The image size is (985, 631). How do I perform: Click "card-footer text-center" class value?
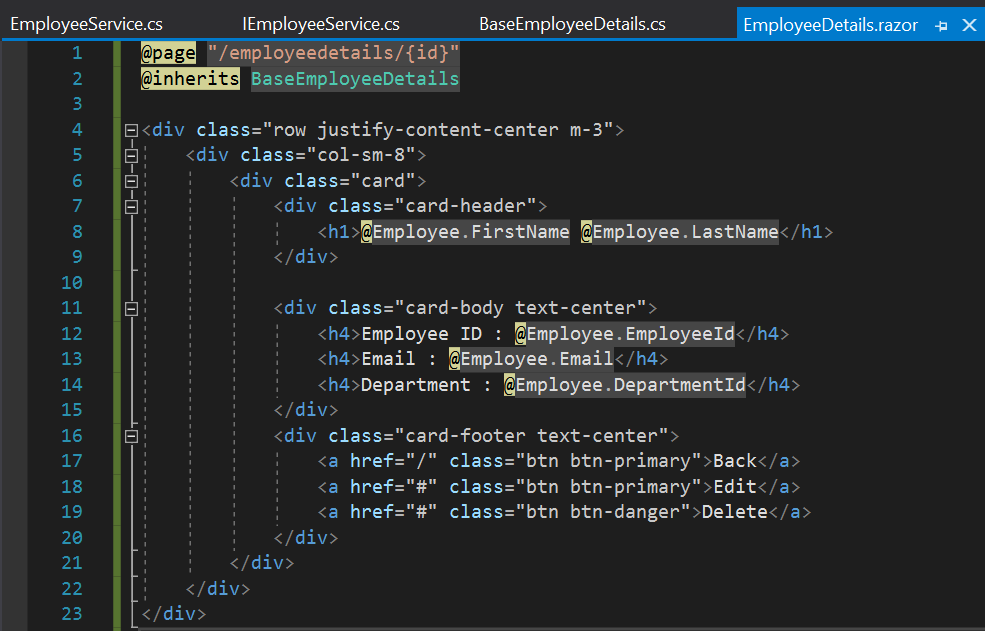click(531, 436)
